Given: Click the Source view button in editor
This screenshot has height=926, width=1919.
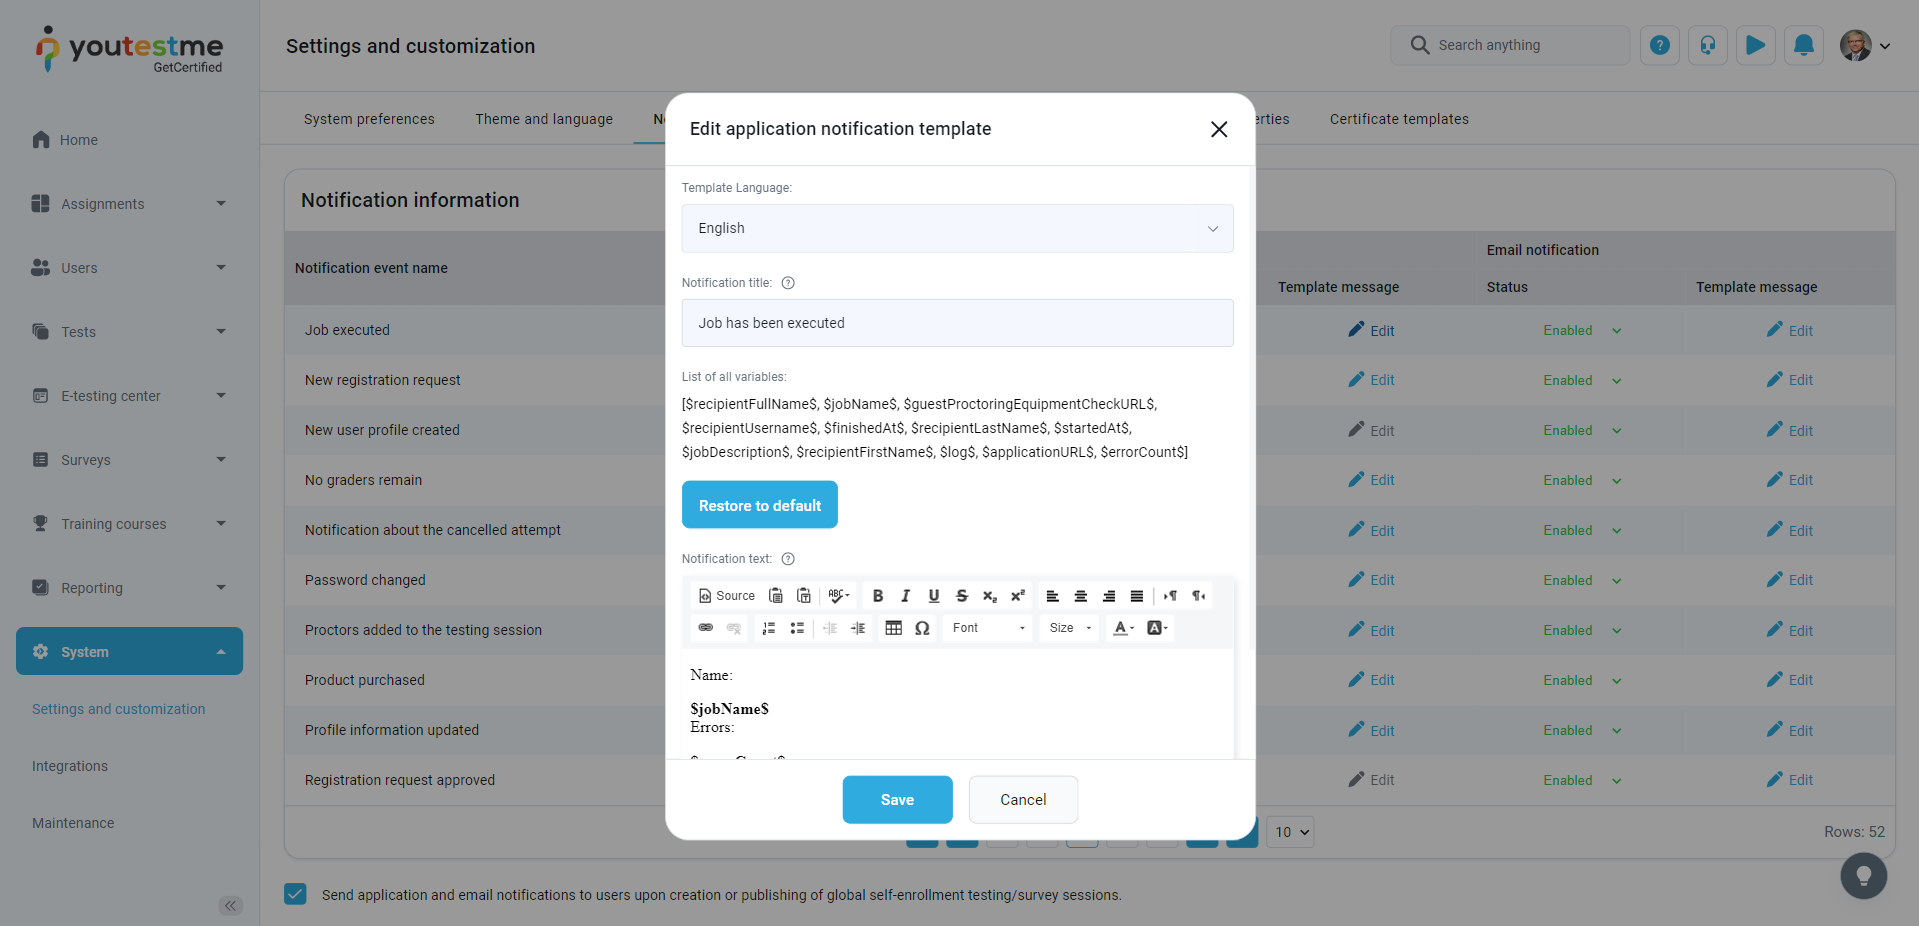Looking at the screenshot, I should (x=726, y=596).
